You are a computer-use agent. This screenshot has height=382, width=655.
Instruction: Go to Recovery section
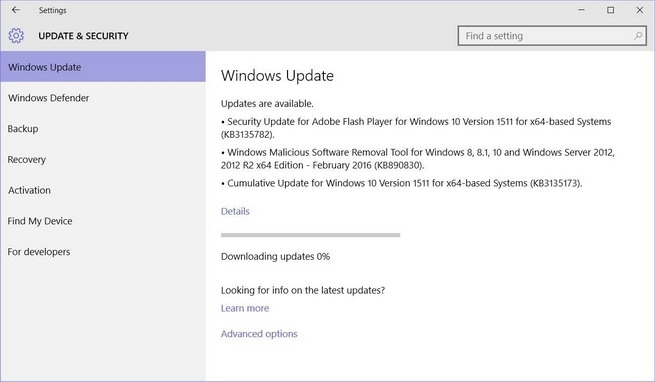click(x=103, y=160)
